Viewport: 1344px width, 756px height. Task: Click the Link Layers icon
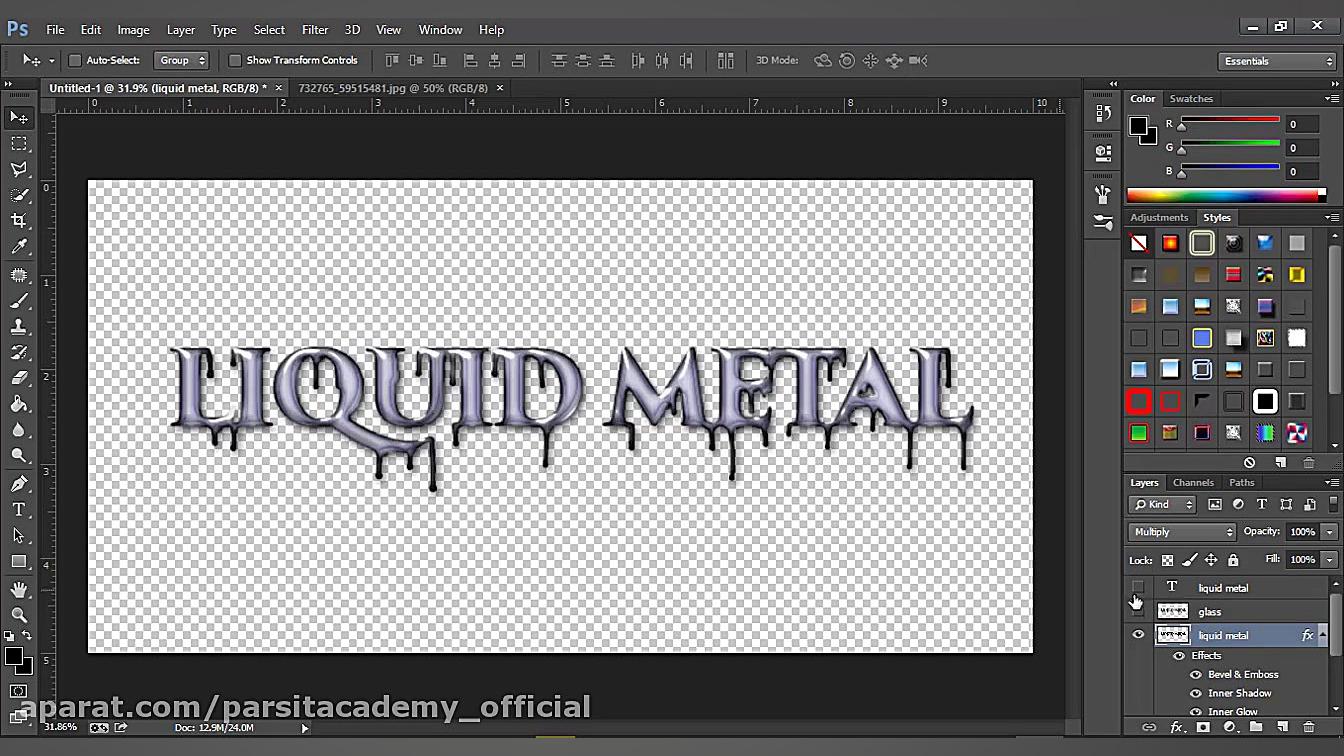[1148, 727]
